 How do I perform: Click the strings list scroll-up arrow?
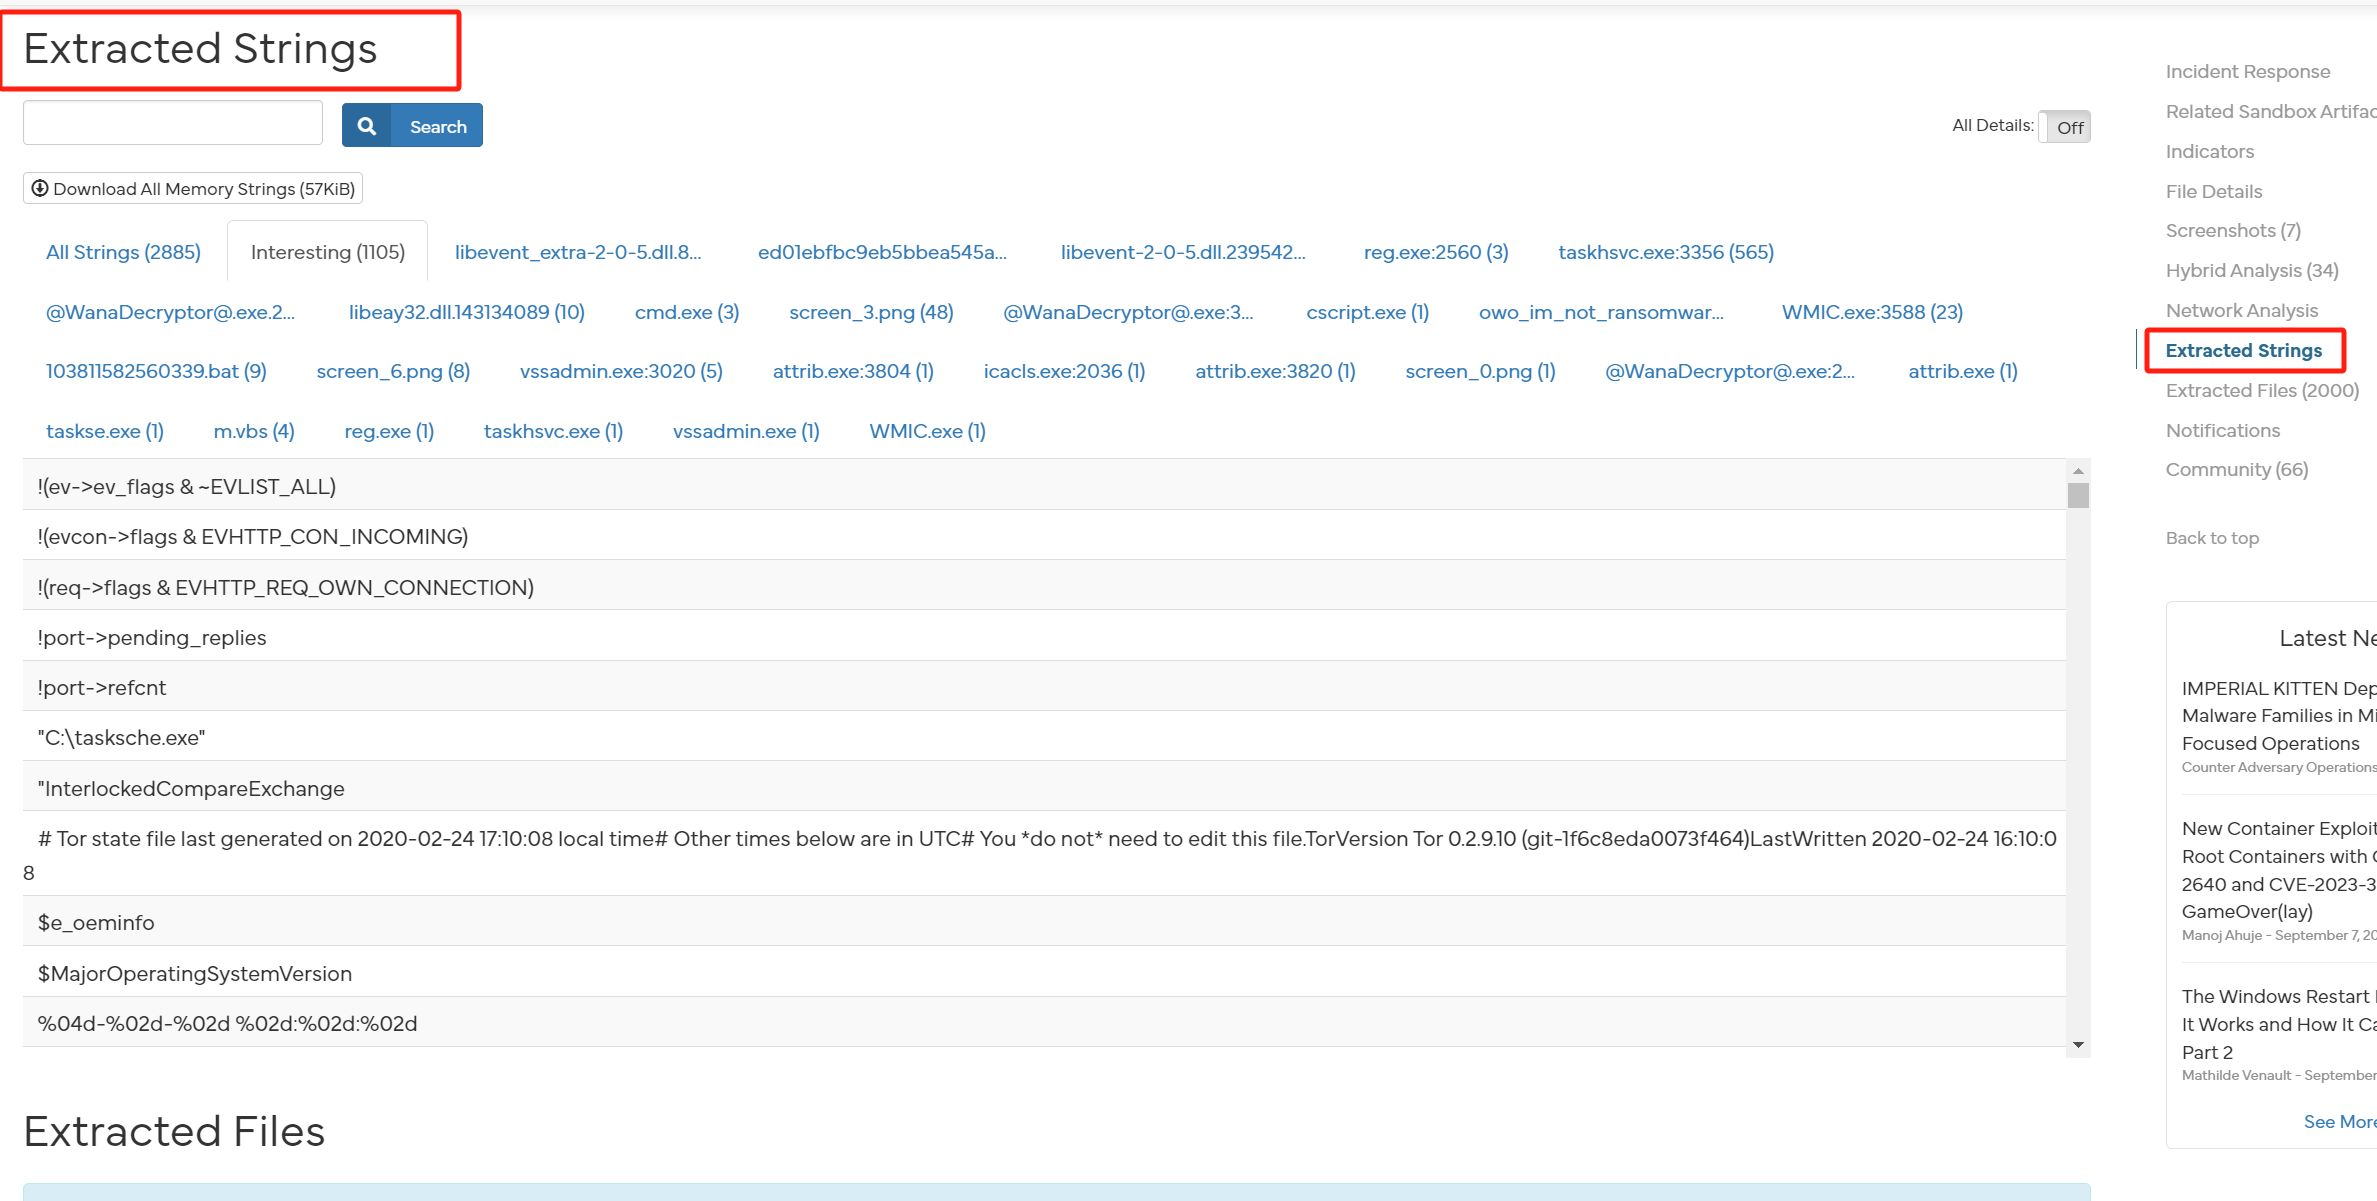(x=2078, y=470)
